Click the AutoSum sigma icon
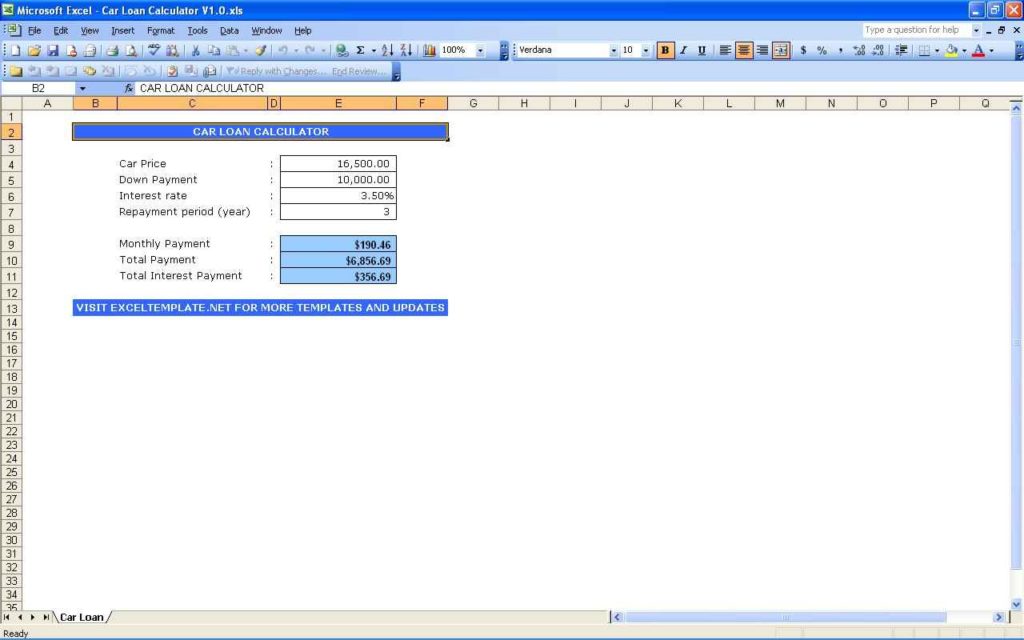The width and height of the screenshot is (1024, 640). tap(360, 50)
